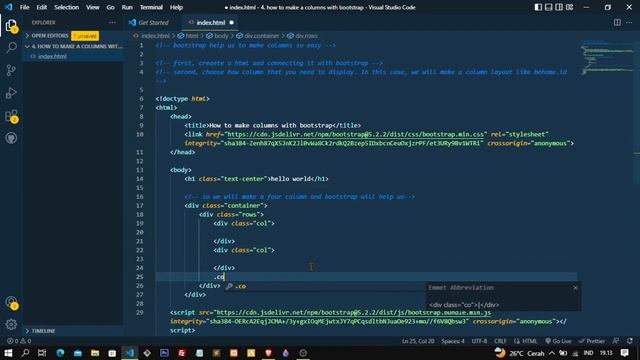
Task: Launch Microsoft Edge from taskbar
Action: point(60,353)
